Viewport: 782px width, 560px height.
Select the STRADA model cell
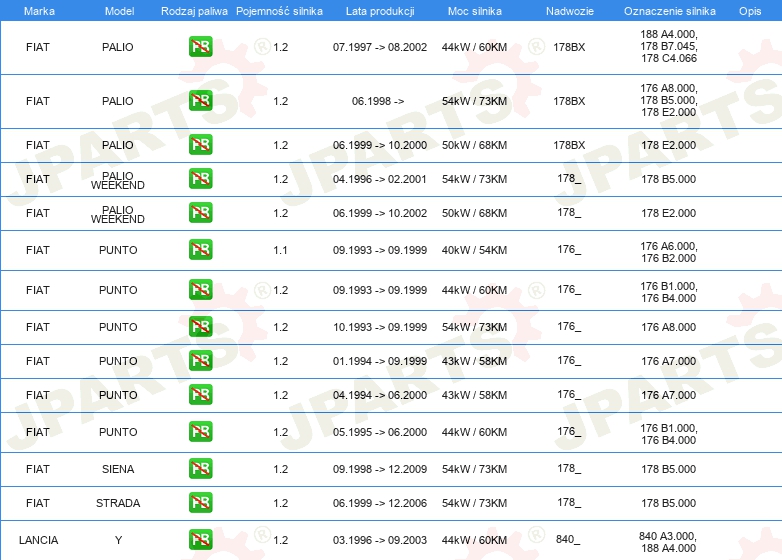pos(118,503)
